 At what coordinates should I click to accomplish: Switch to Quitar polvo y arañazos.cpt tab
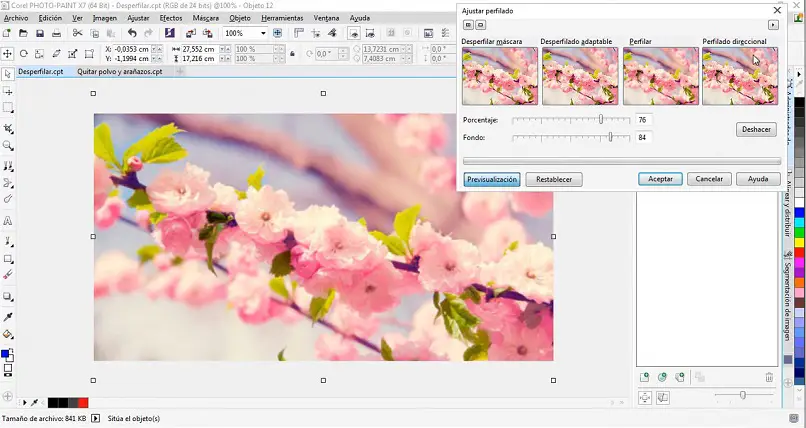(120, 72)
